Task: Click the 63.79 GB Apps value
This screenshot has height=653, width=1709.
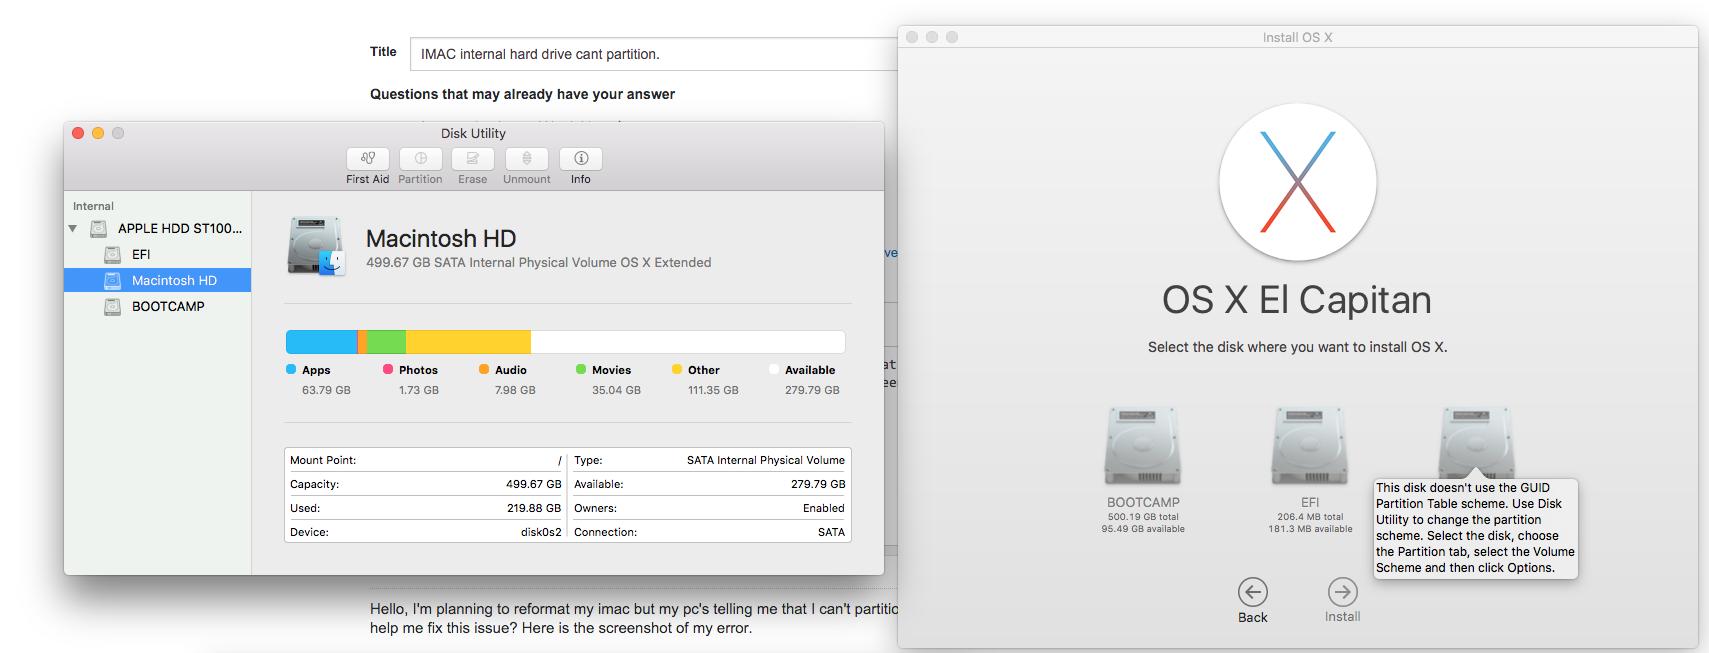Action: click(x=326, y=390)
